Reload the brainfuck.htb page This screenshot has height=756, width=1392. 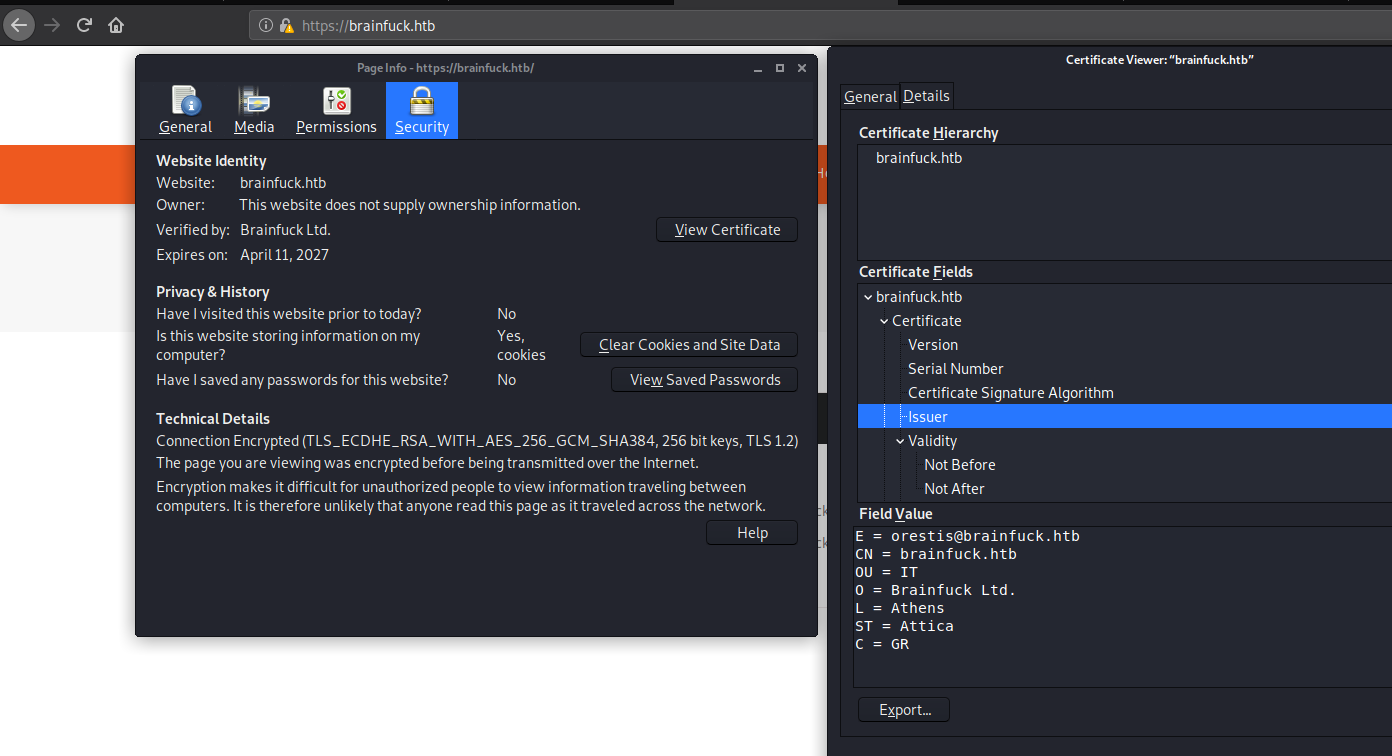tap(84, 25)
